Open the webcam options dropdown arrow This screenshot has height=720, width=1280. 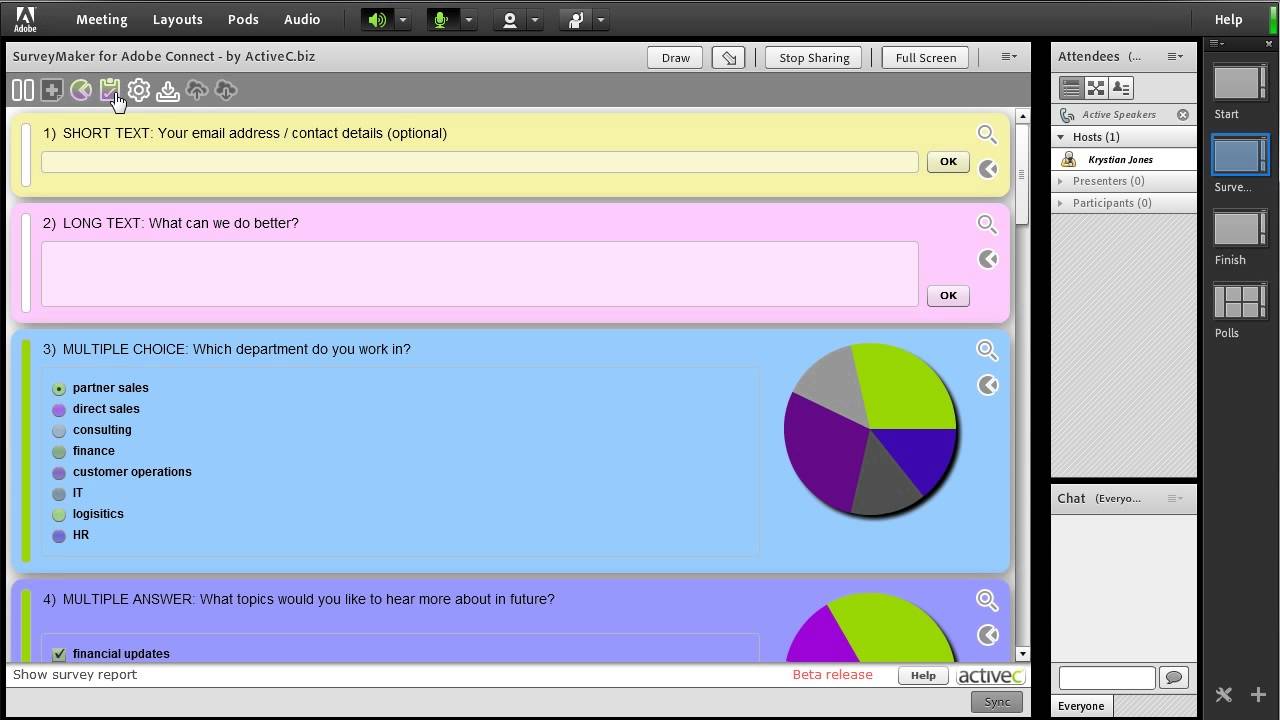[x=534, y=20]
